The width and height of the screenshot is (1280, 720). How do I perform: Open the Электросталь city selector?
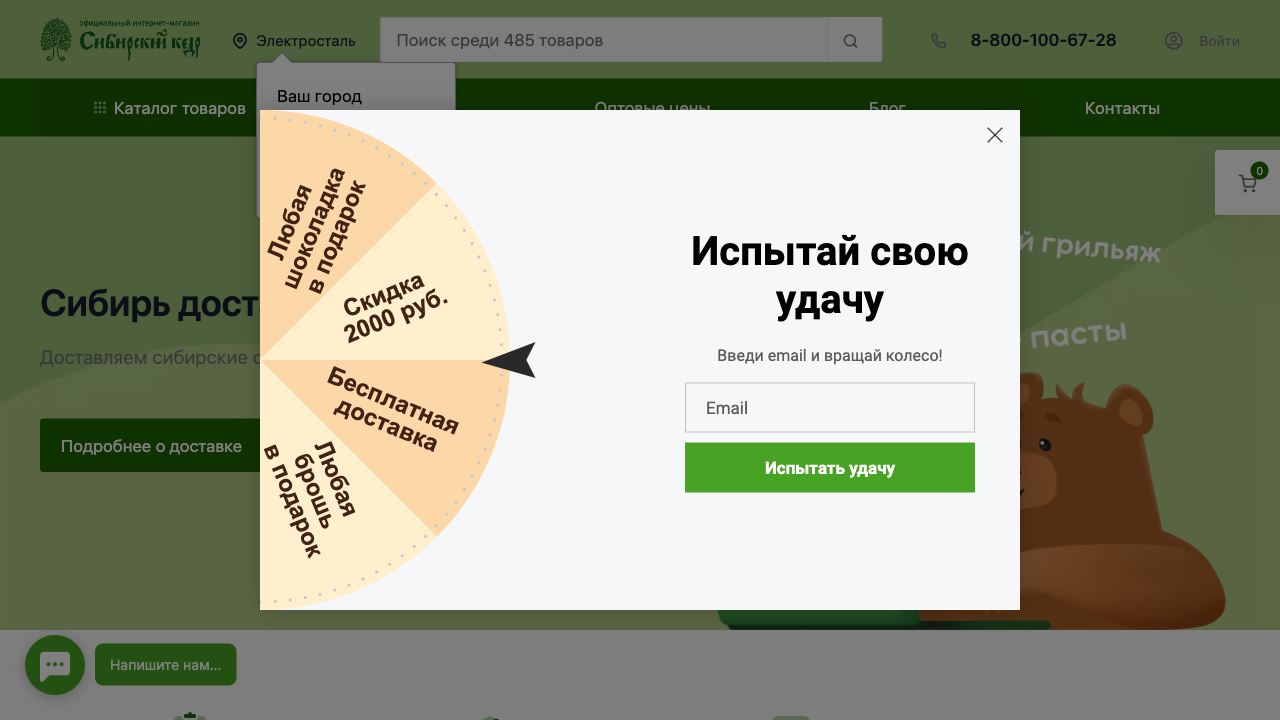click(305, 41)
